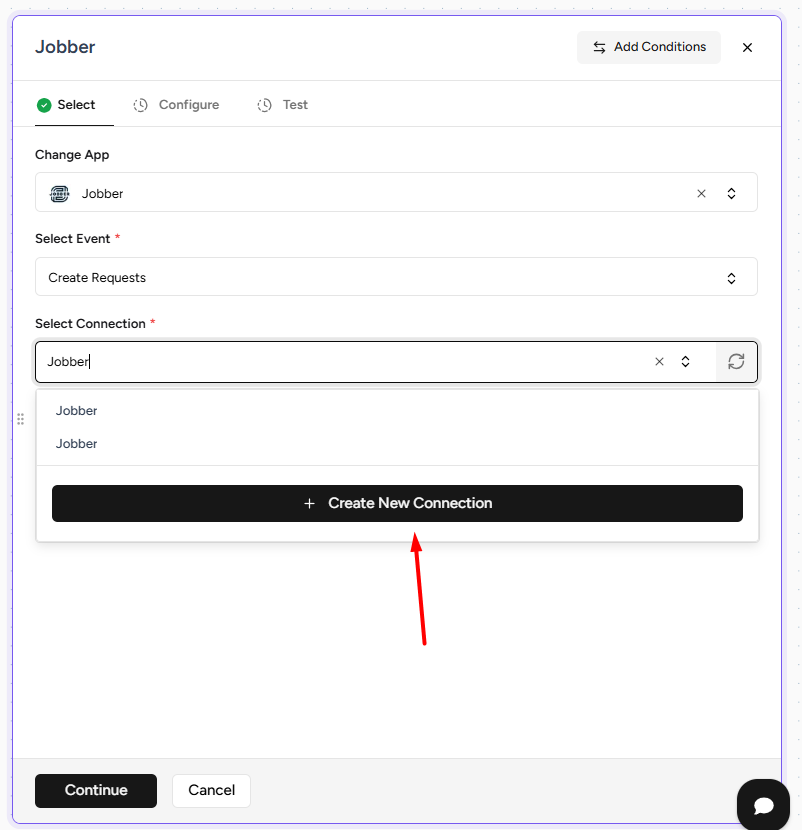The height and width of the screenshot is (830, 802).
Task: Cancel the Jobber setup
Action: click(x=211, y=790)
